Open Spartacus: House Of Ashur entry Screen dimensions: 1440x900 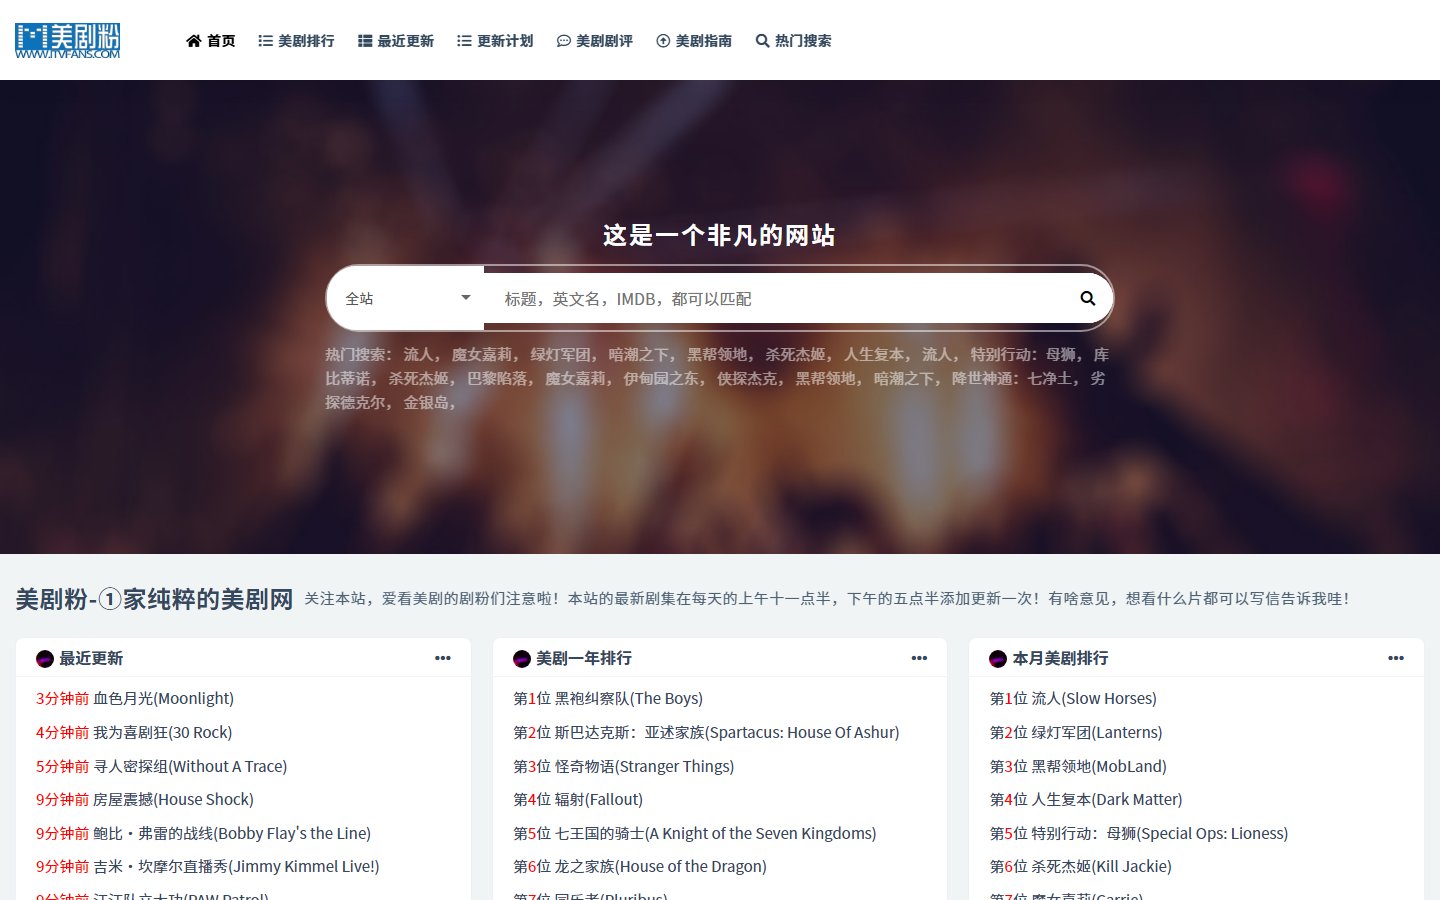coord(727,733)
